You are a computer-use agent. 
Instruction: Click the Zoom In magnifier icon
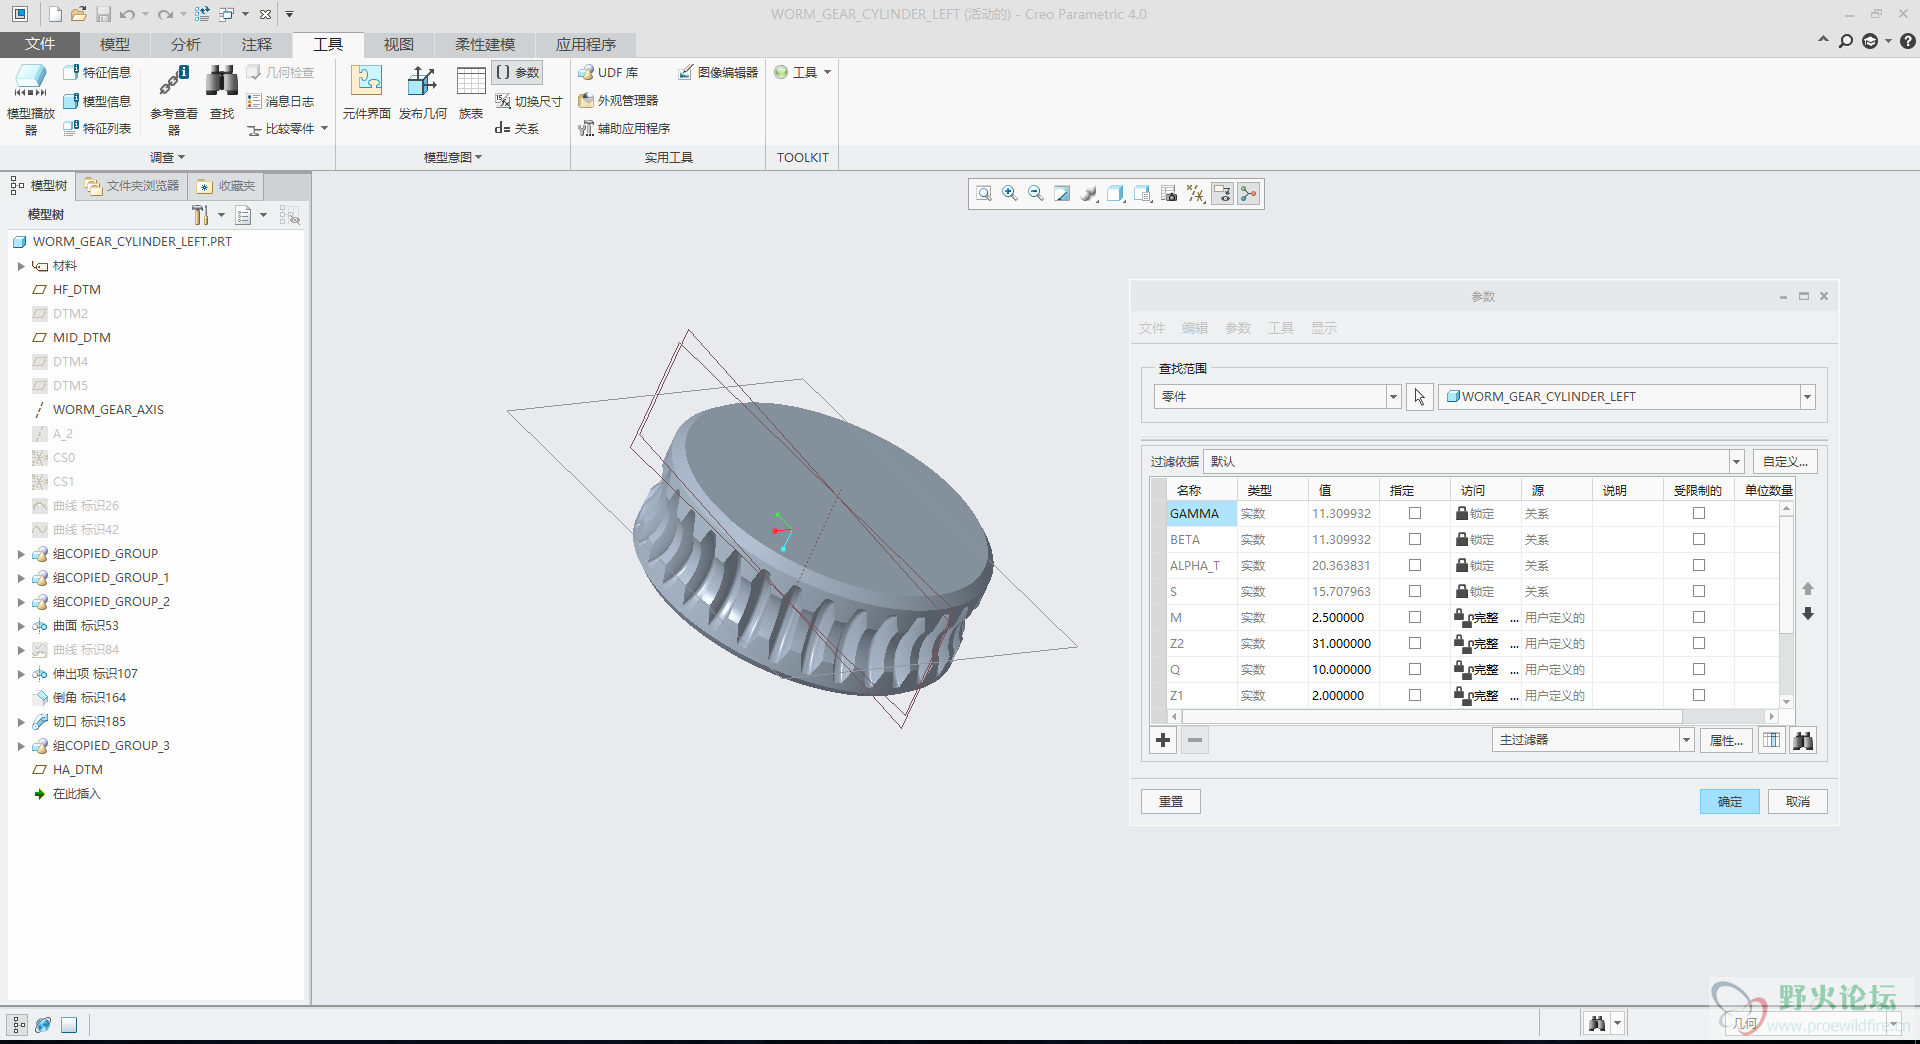click(x=1010, y=194)
